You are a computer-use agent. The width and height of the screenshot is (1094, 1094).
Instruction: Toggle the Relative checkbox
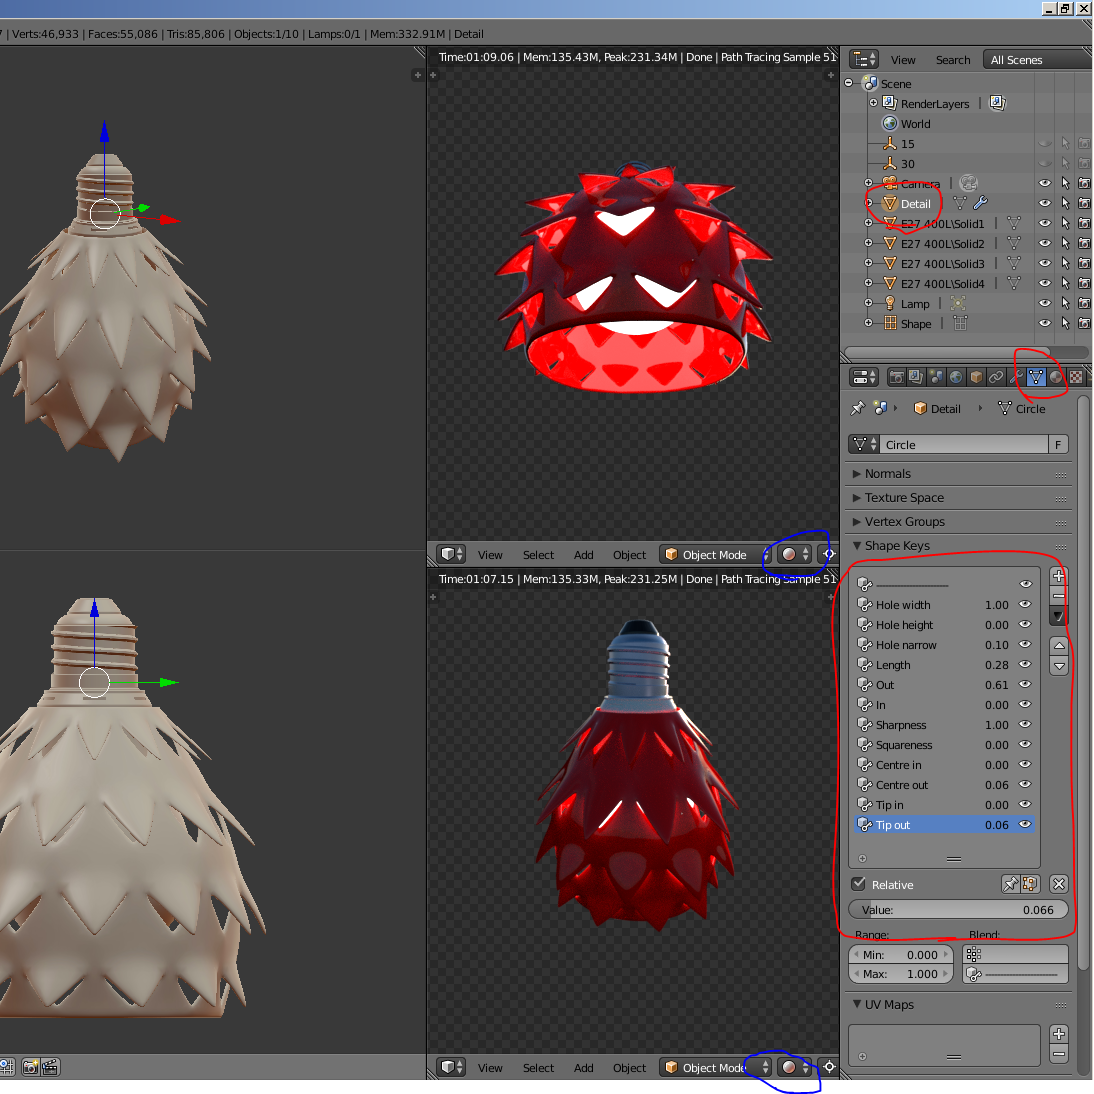click(x=859, y=884)
